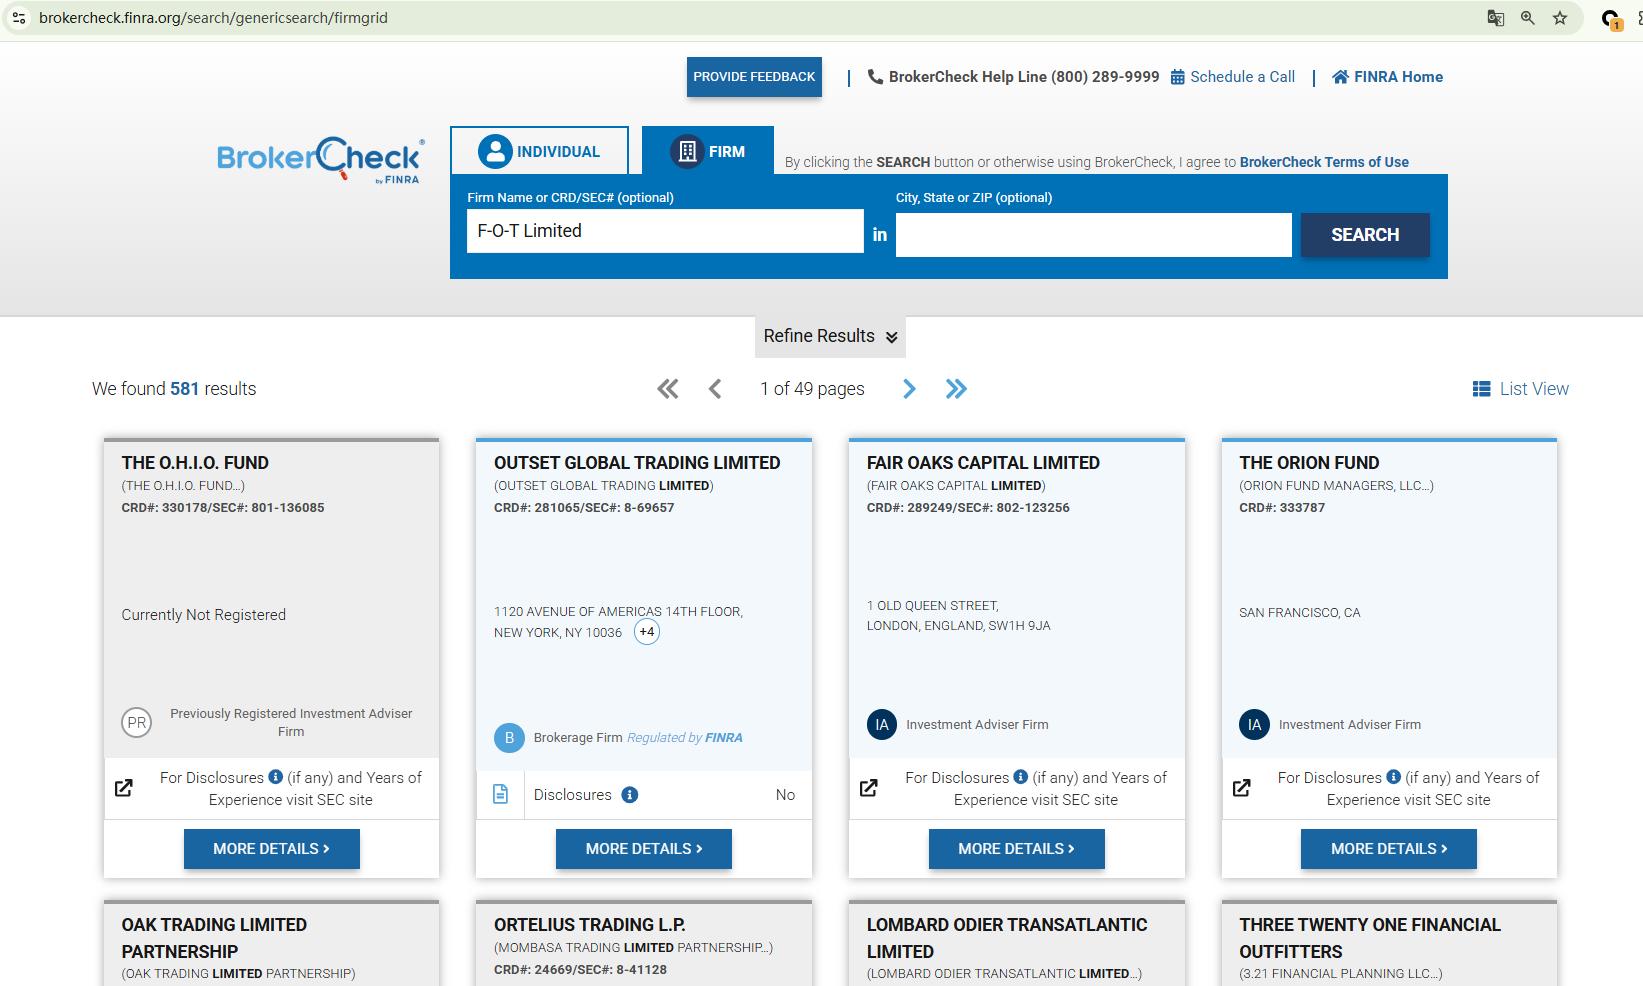The width and height of the screenshot is (1643, 986).
Task: Jump to the first results page
Action: 667,389
